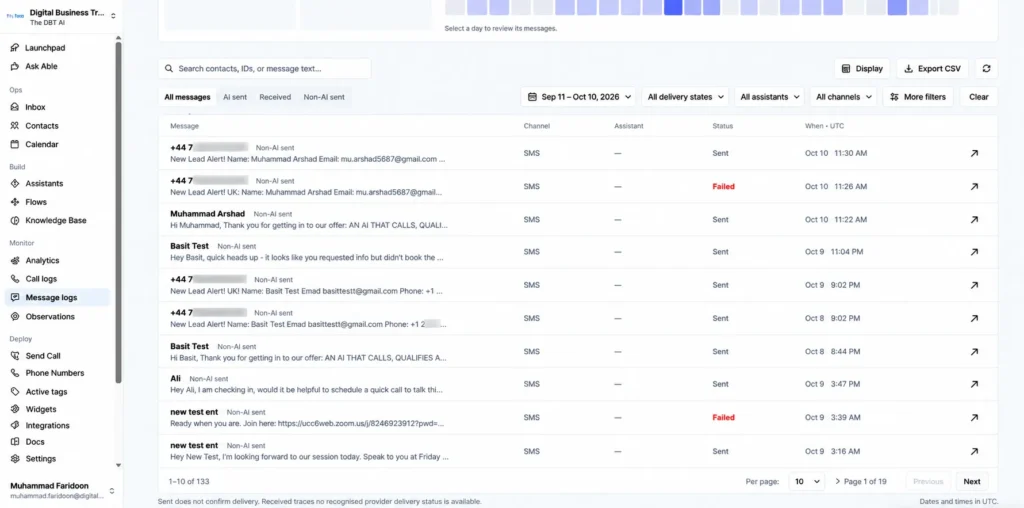
Task: Focus the search contacts input field
Action: (x=264, y=69)
